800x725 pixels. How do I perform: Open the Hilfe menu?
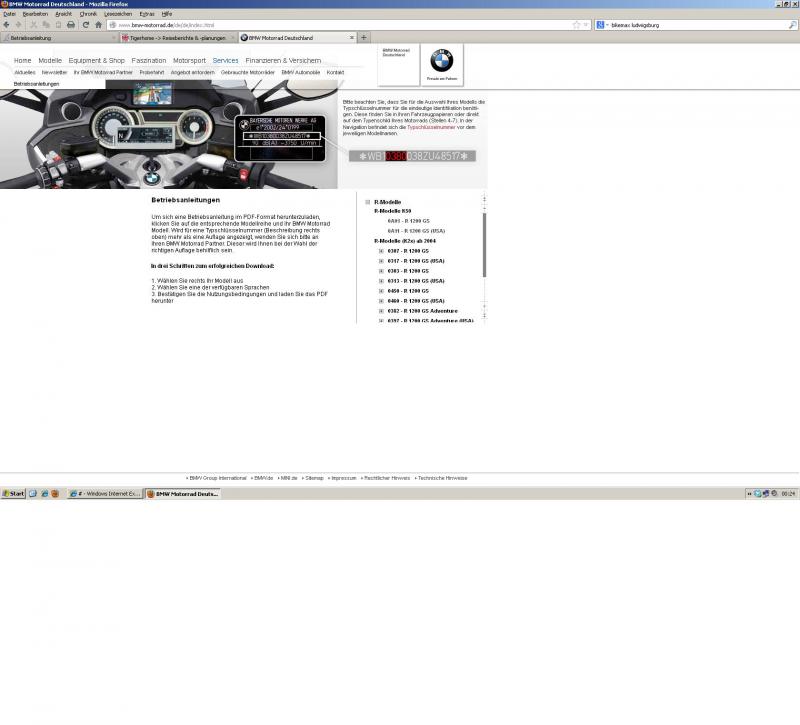[x=167, y=14]
